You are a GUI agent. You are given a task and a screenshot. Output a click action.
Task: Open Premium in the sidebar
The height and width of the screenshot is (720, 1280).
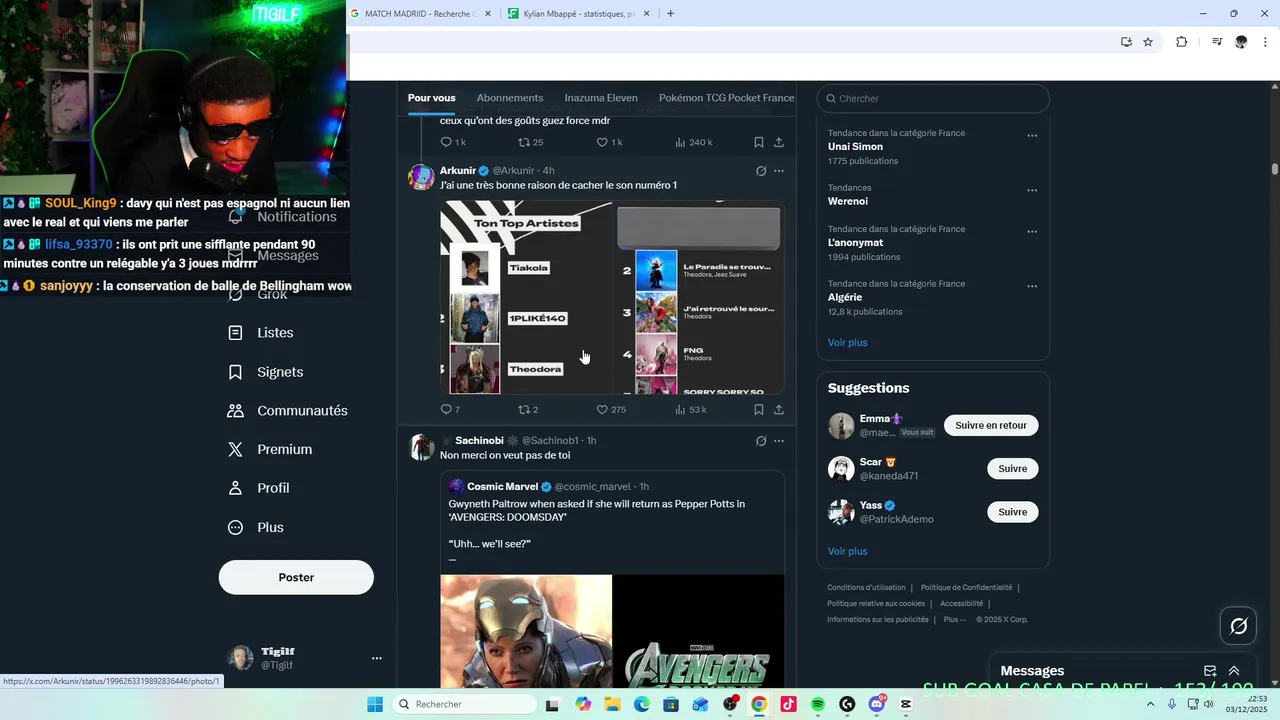[269, 450]
